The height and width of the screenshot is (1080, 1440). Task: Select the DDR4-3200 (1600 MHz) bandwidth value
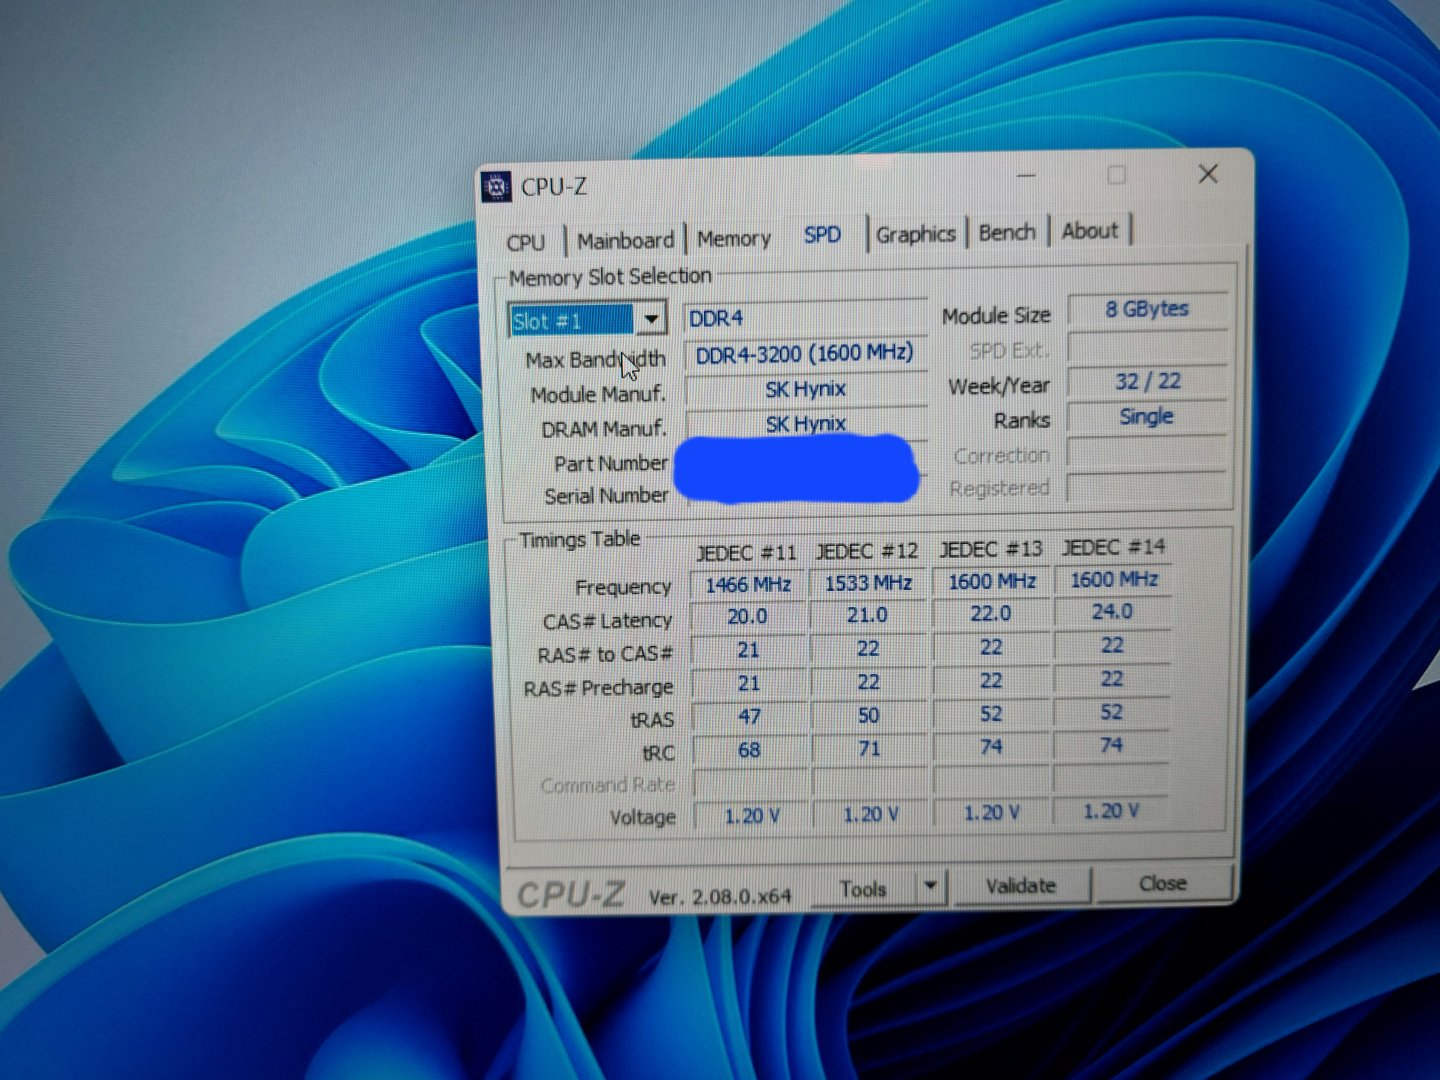806,354
